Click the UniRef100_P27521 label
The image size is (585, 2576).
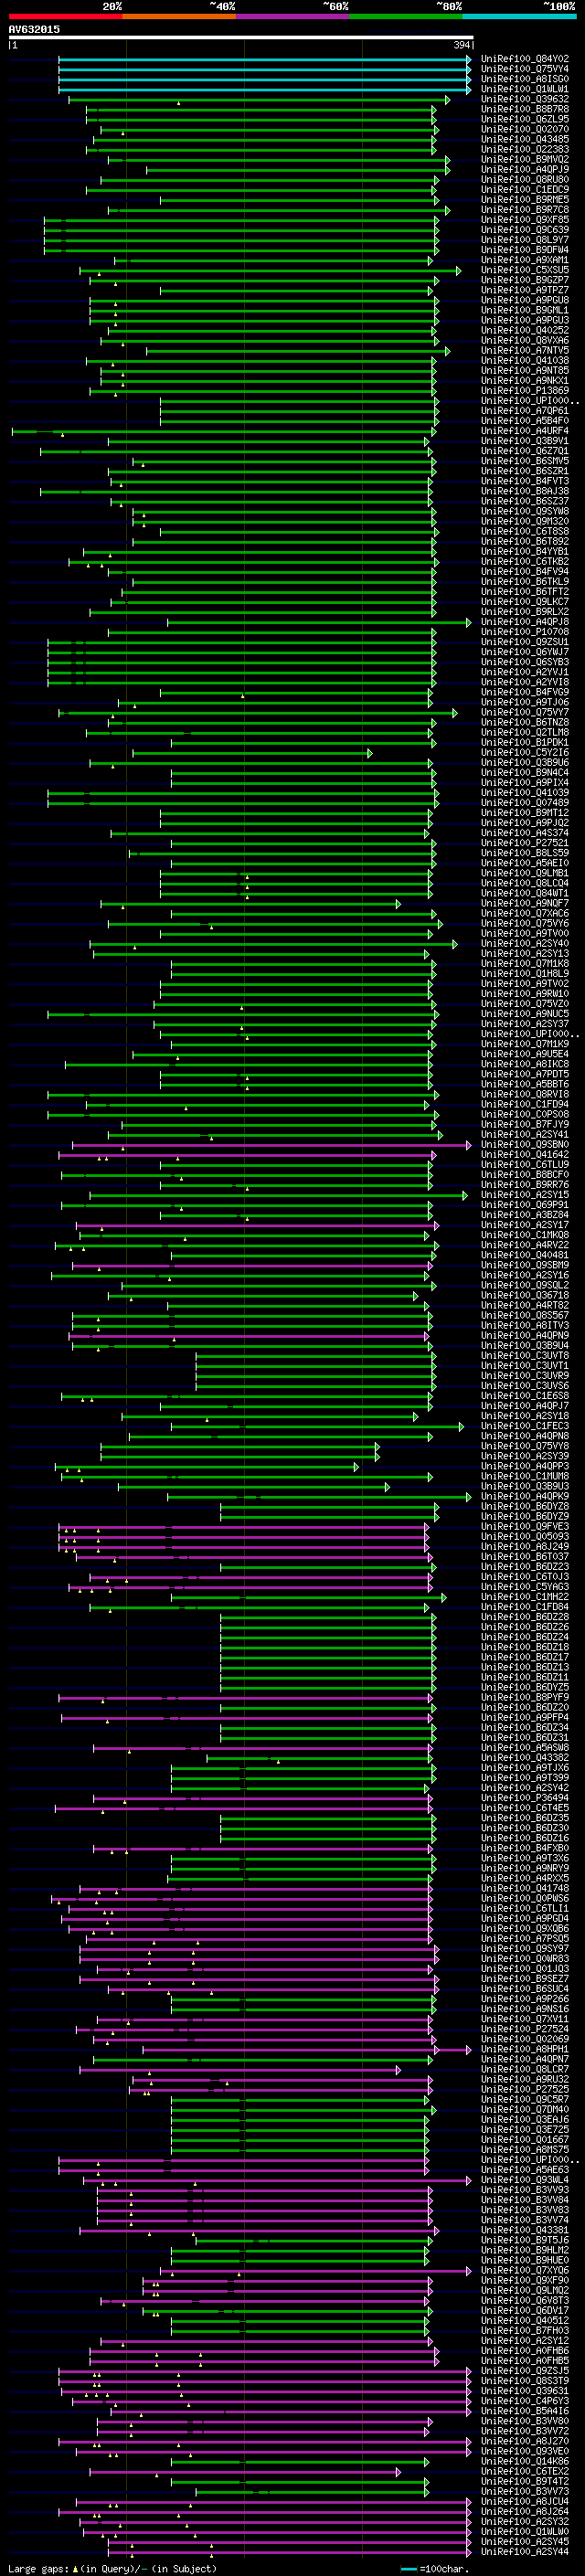(x=525, y=843)
